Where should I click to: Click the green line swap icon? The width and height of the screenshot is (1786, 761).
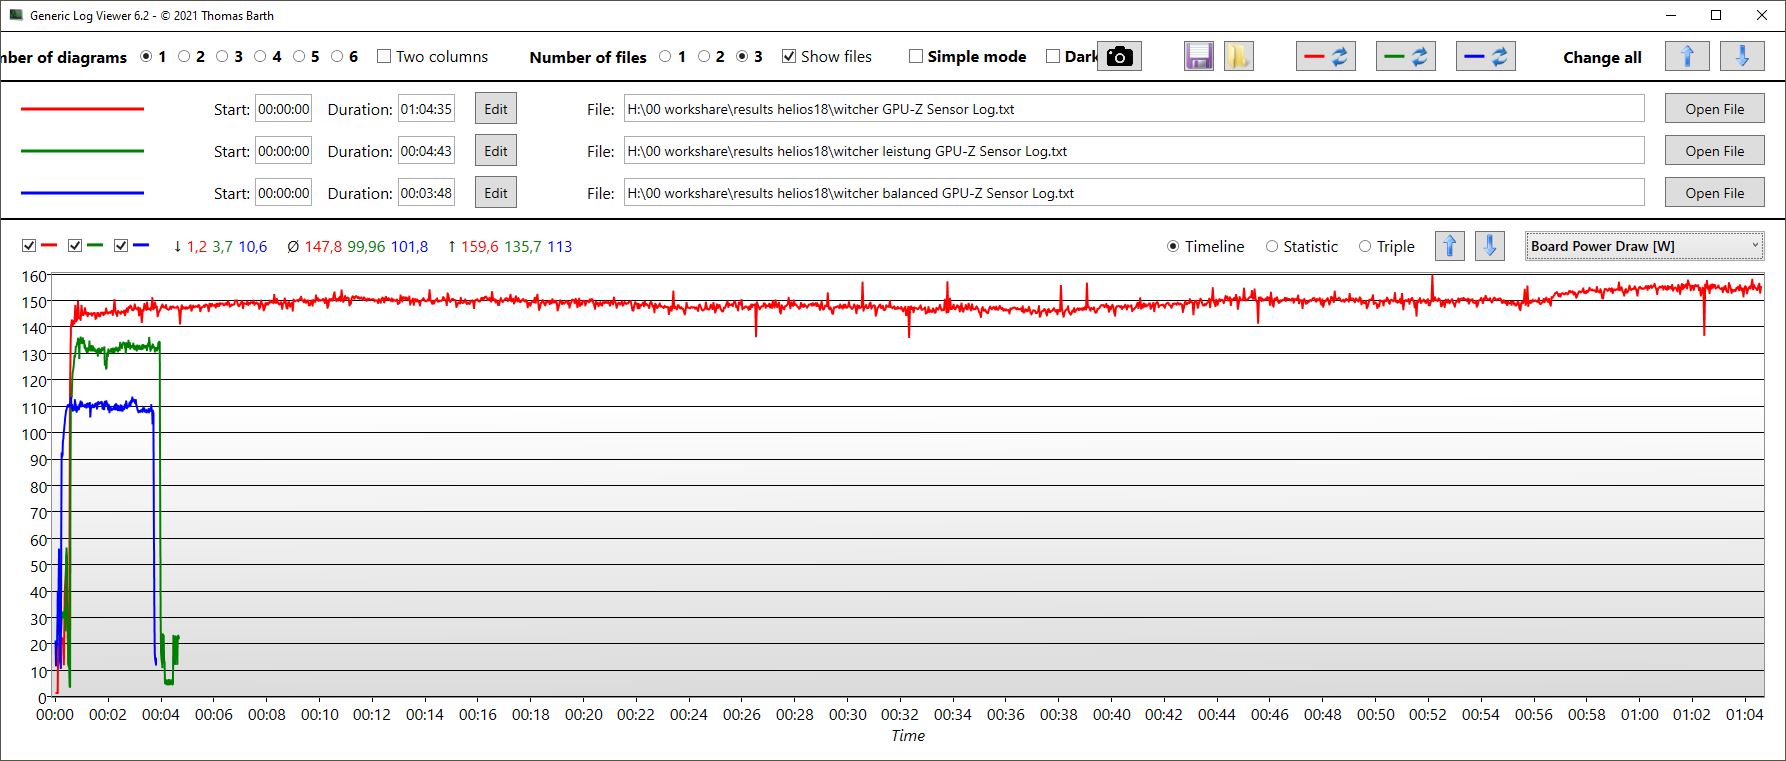(1405, 57)
